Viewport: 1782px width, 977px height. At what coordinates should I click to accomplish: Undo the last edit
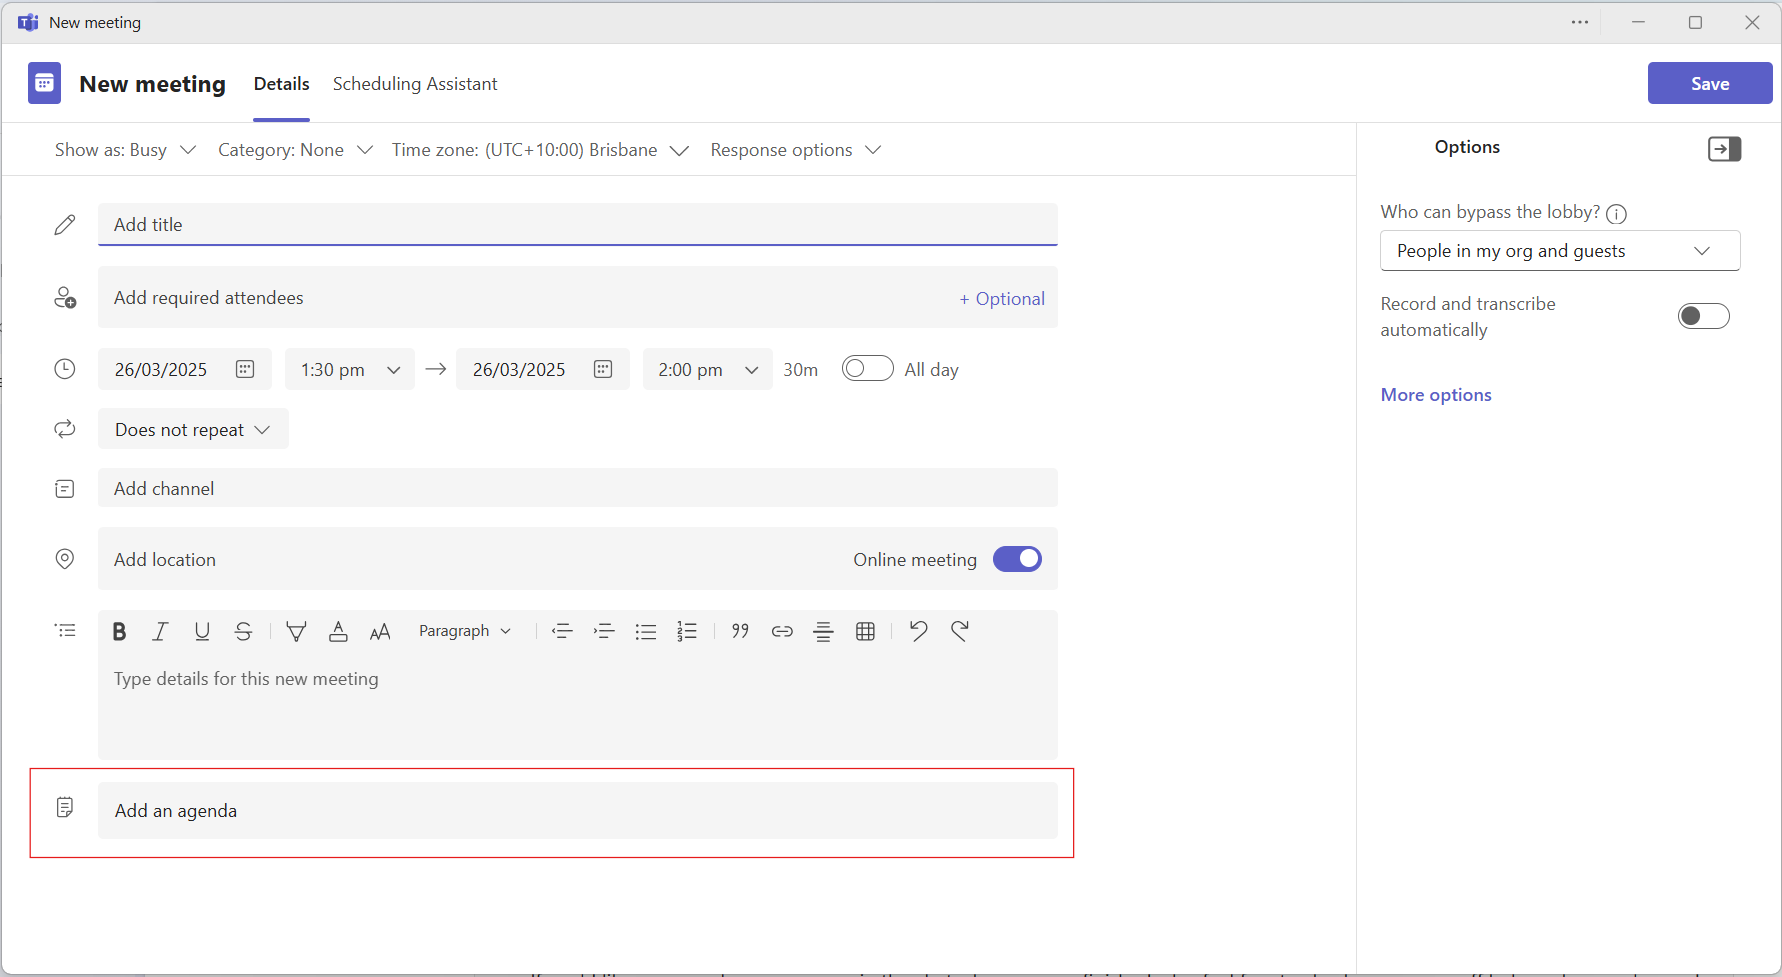pos(918,631)
